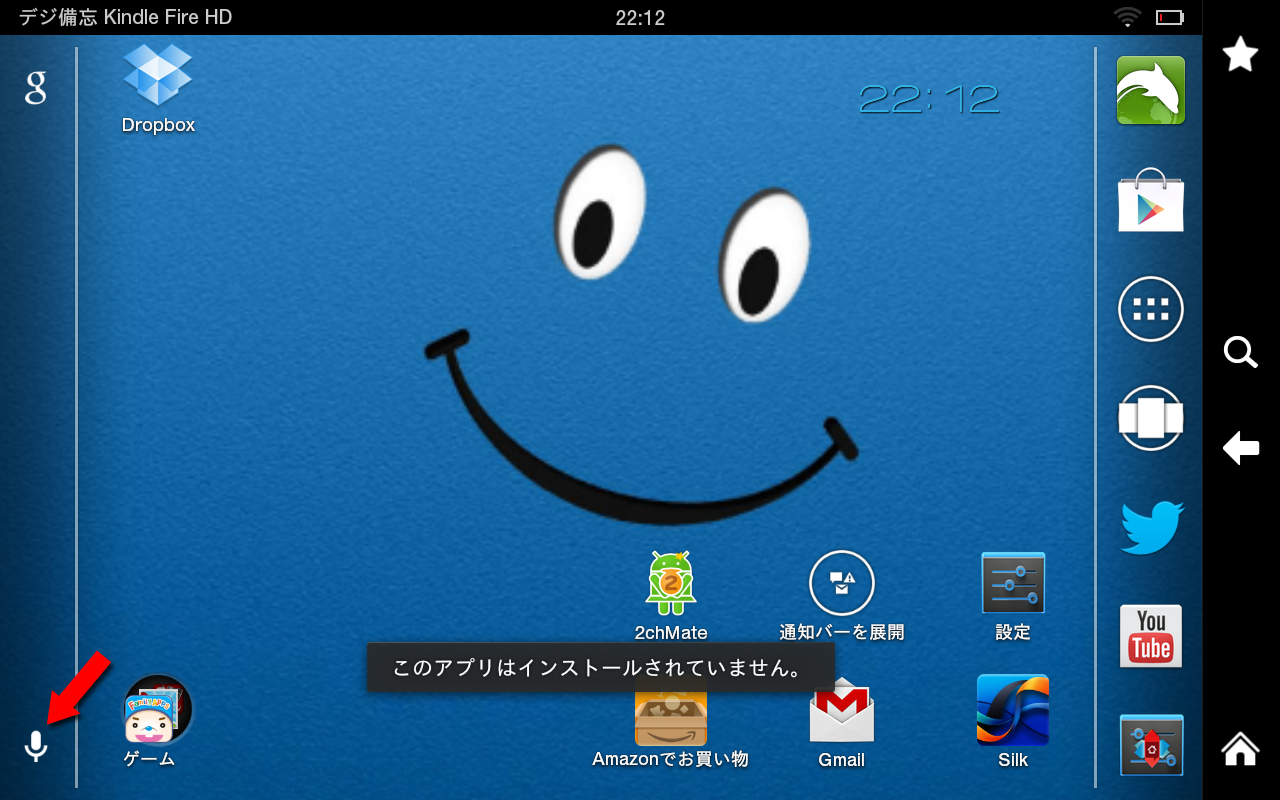Open YouTube from dock
The height and width of the screenshot is (800, 1280).
tap(1151, 636)
